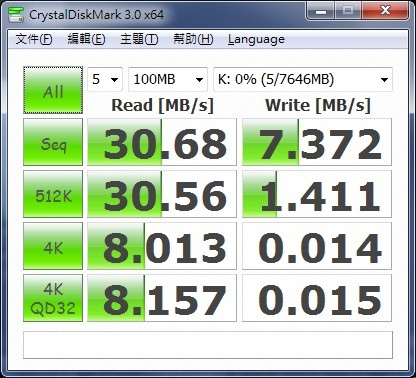The image size is (416, 378).
Task: Minimize the CrystalDiskMark window
Action: pos(321,11)
